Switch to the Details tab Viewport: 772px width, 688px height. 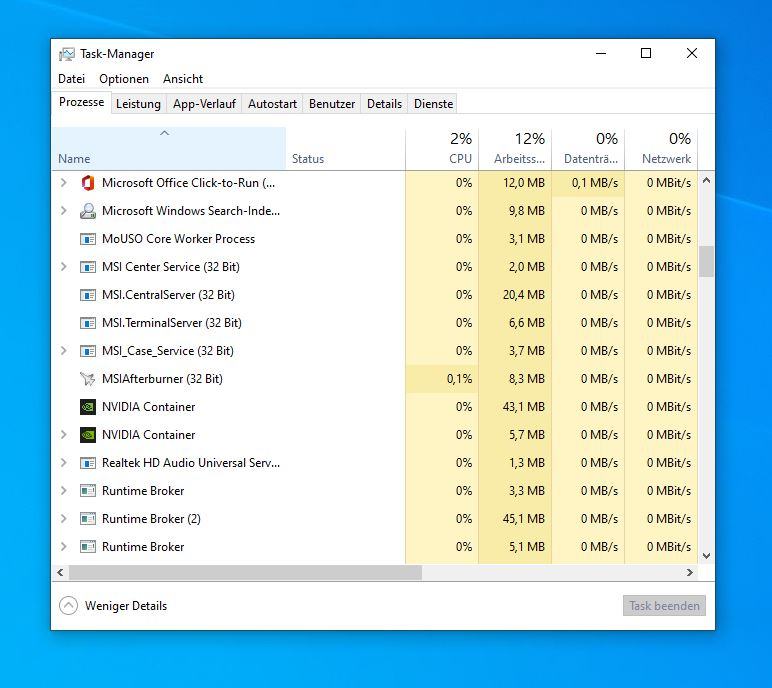pos(385,104)
